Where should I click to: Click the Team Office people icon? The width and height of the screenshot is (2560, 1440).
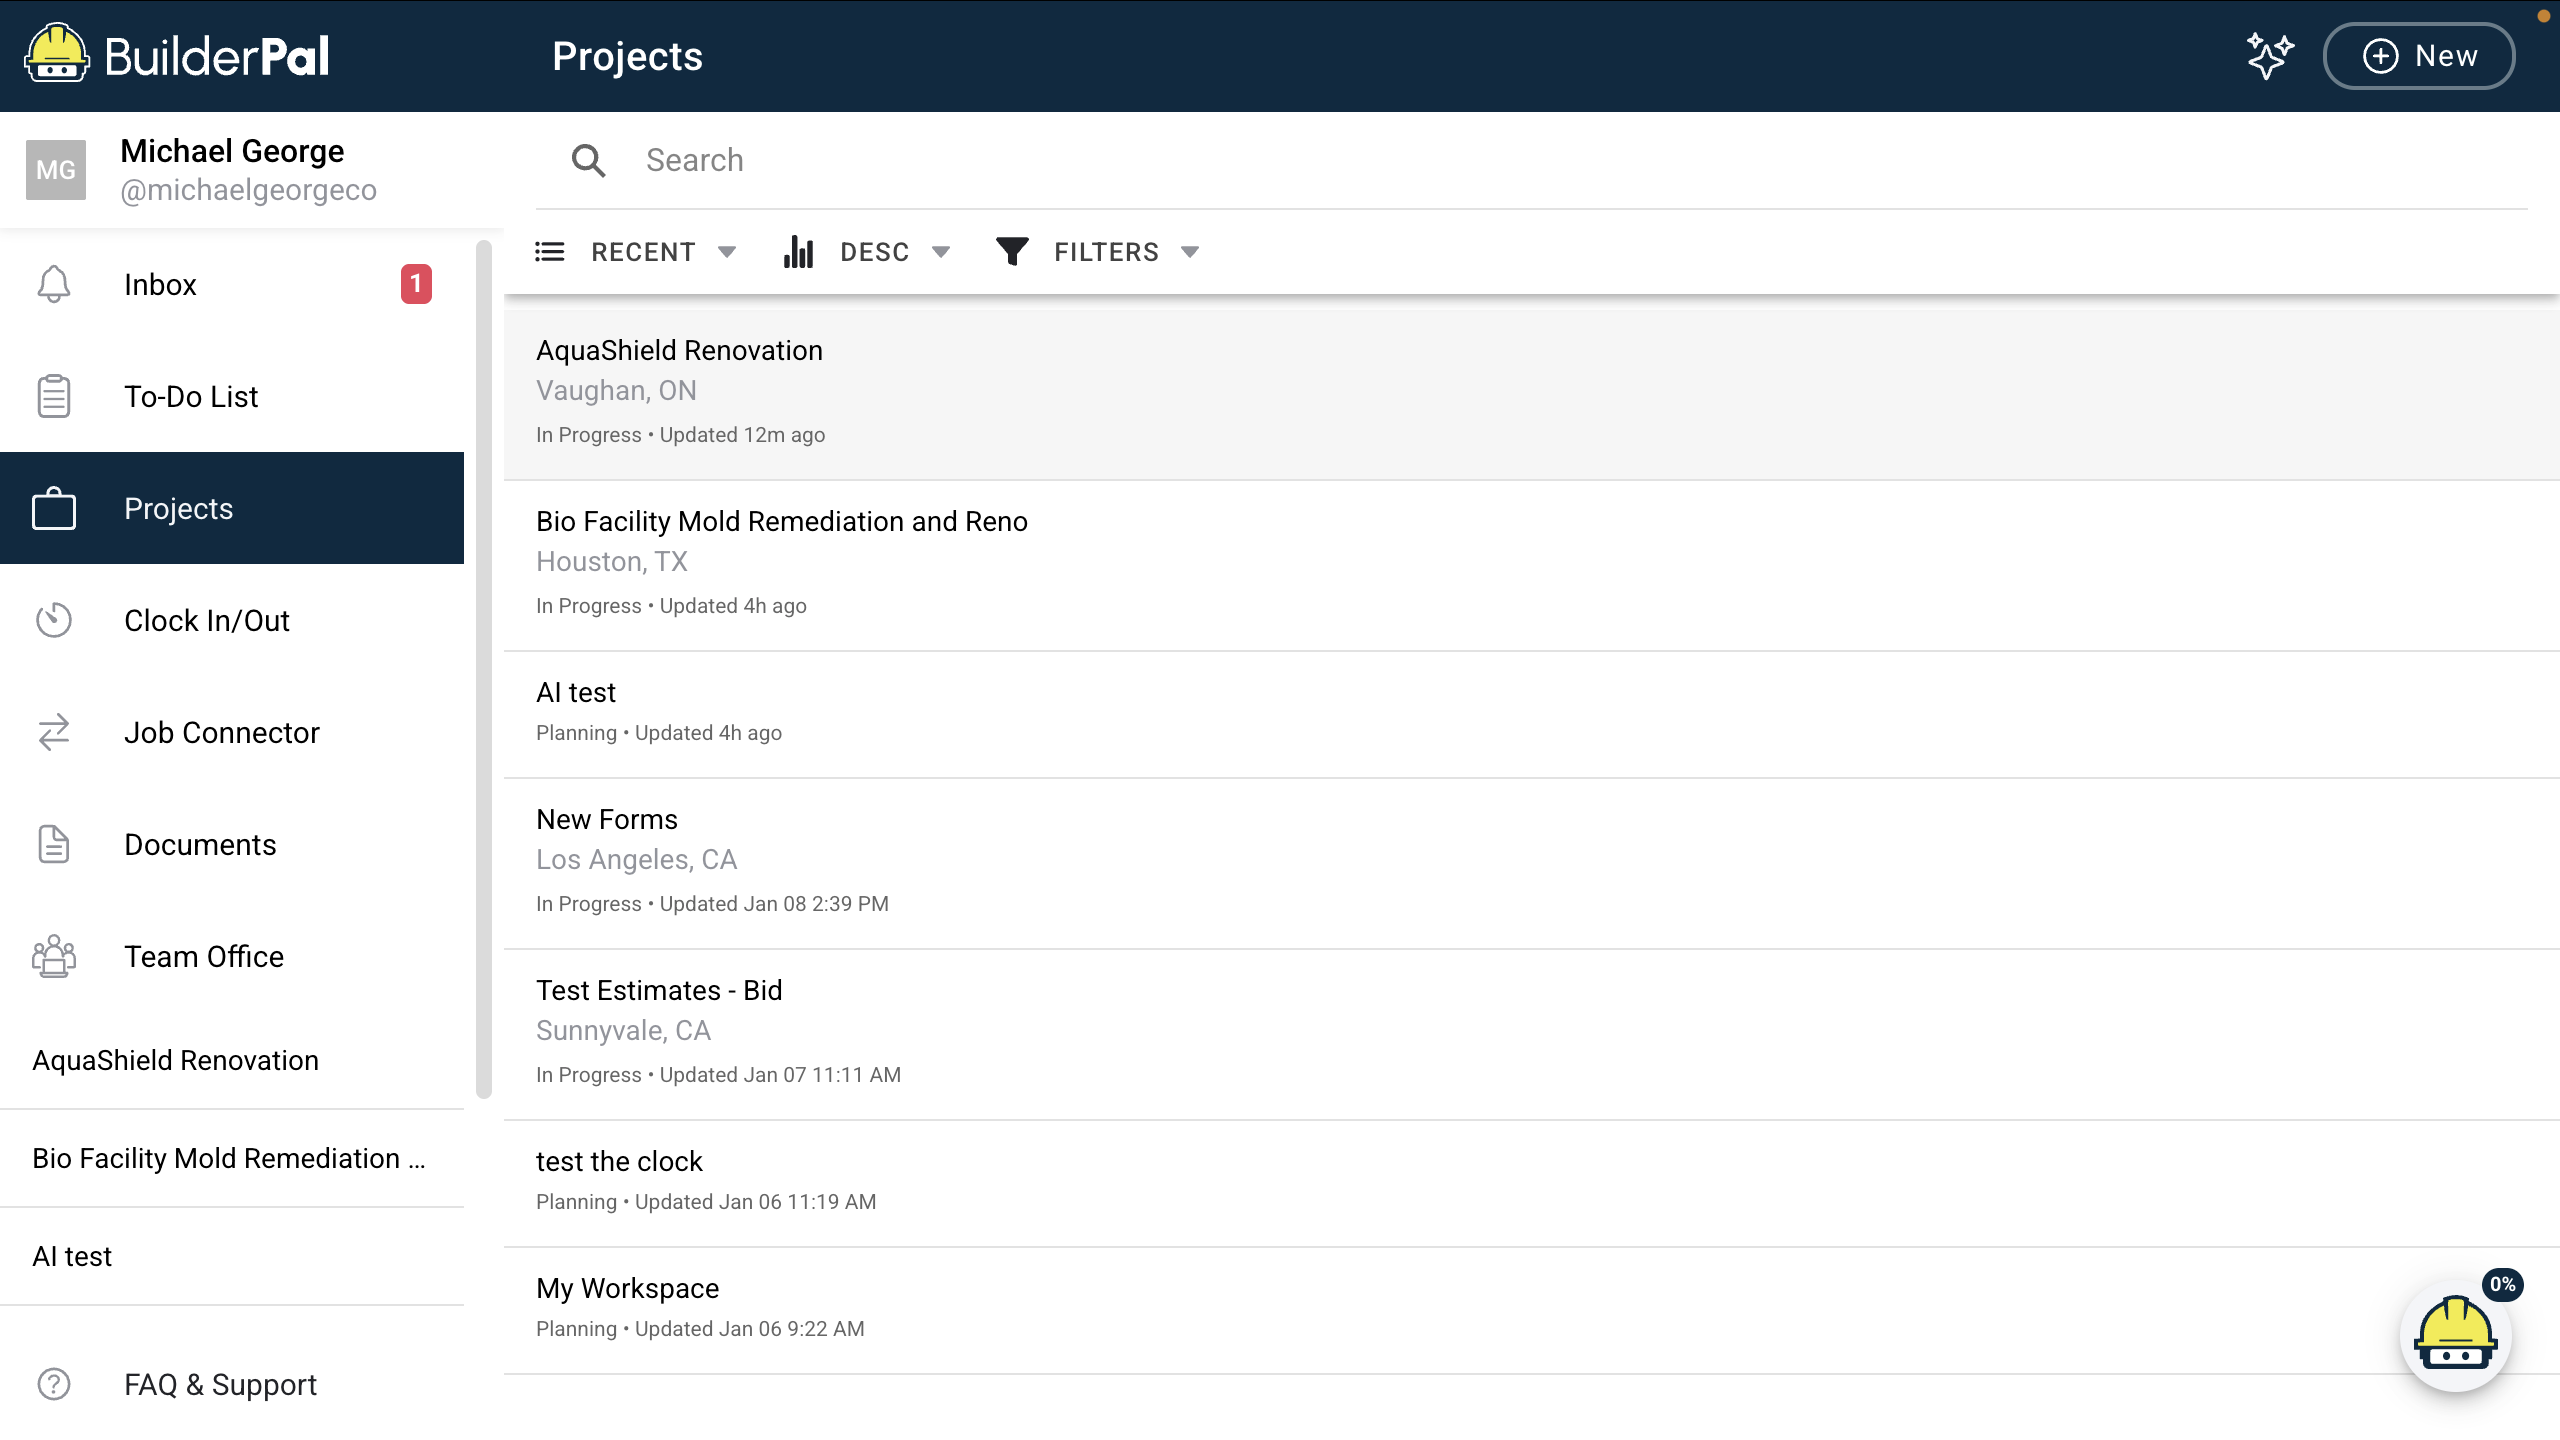click(x=54, y=956)
